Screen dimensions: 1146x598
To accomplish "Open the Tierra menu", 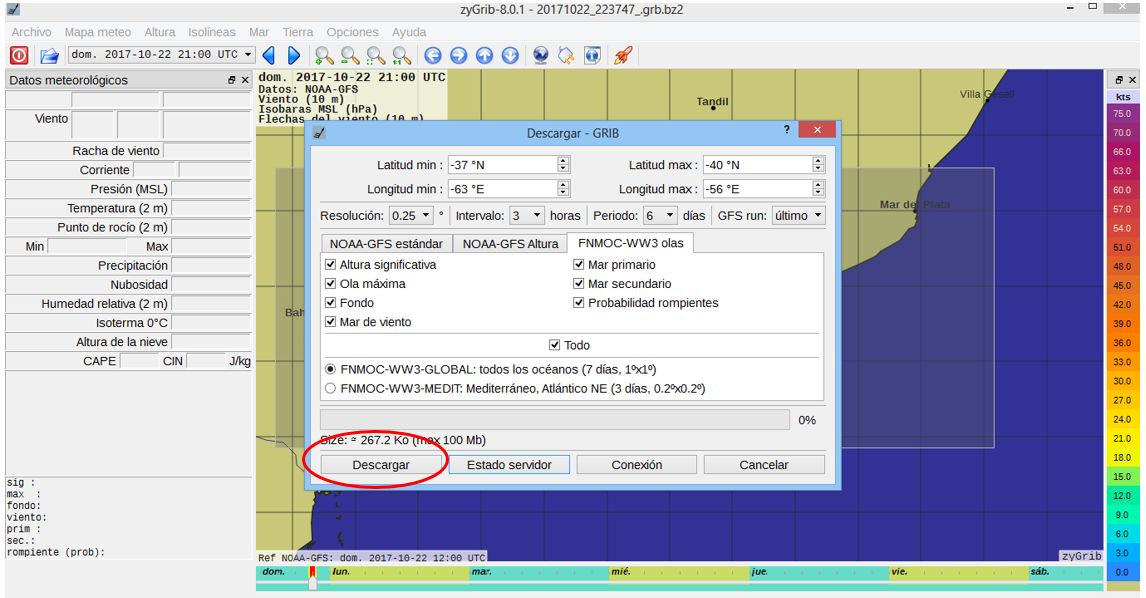I will click(298, 32).
